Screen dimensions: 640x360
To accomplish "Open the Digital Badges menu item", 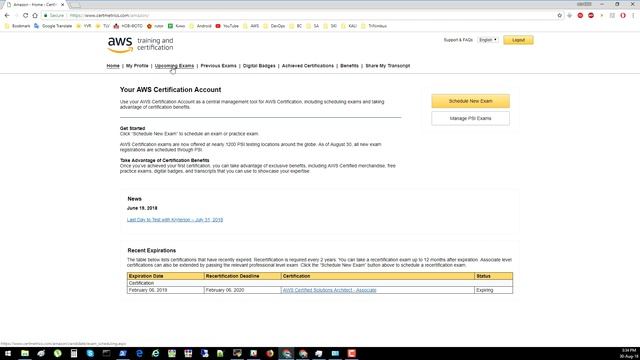I will pos(259,66).
